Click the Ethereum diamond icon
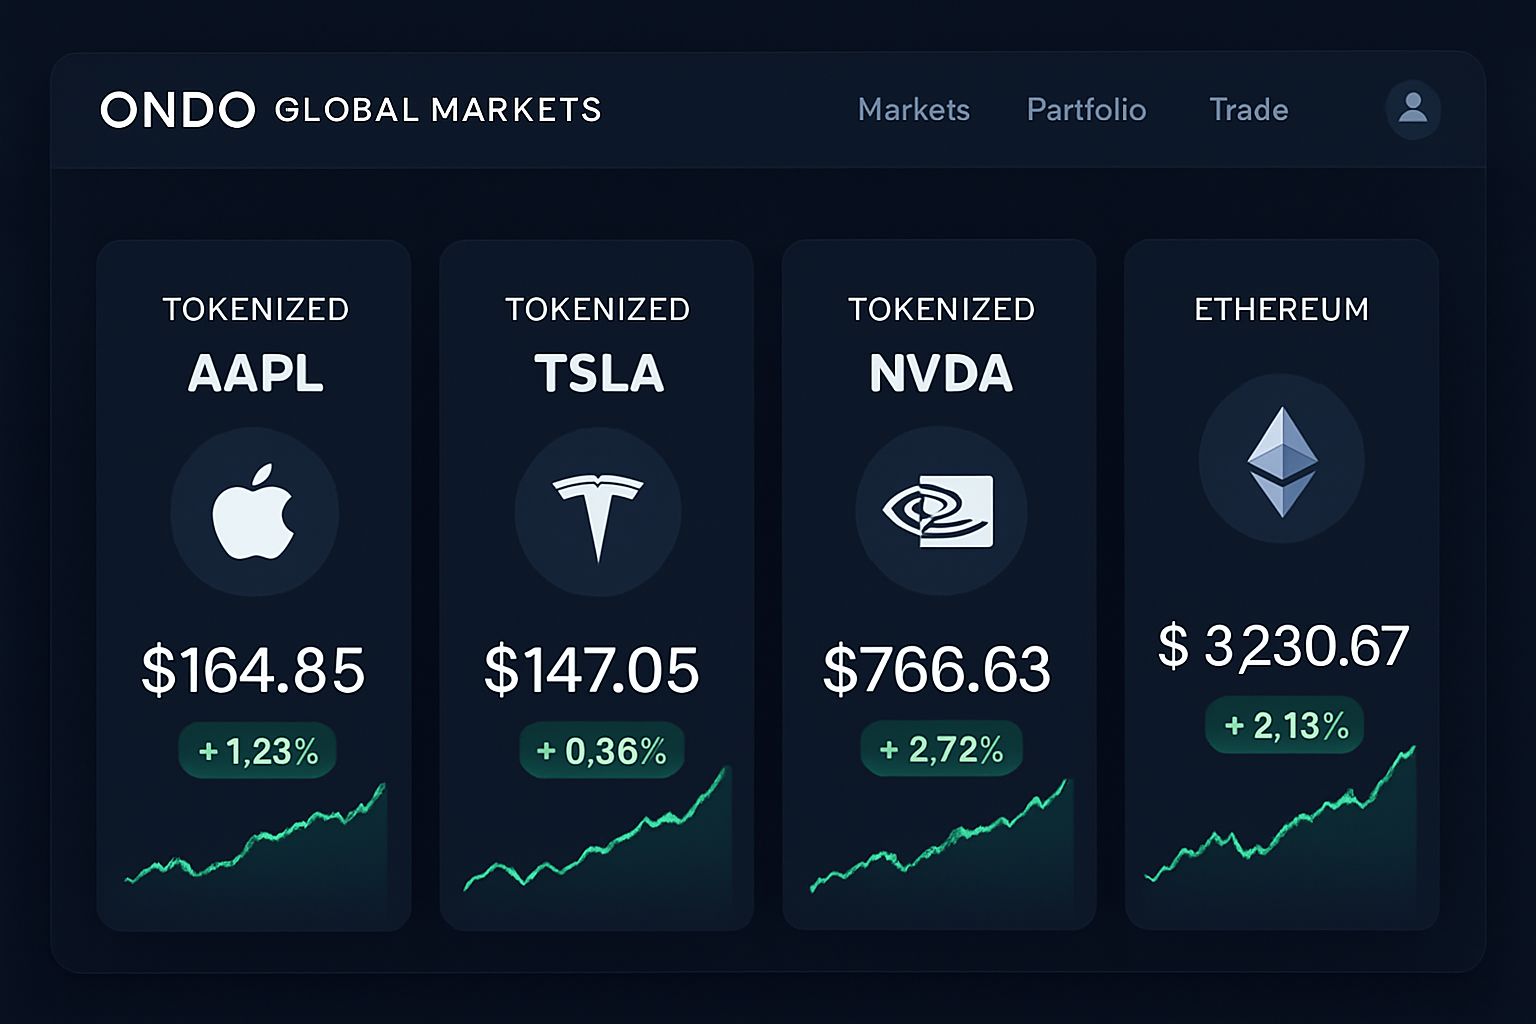 coord(1281,460)
